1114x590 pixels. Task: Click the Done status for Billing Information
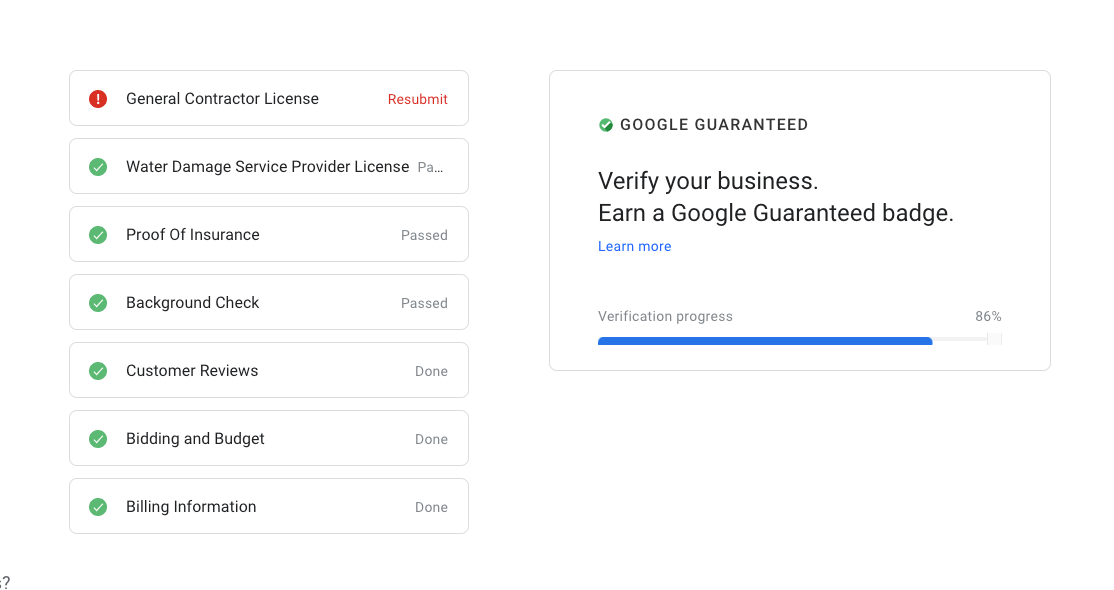pos(431,508)
